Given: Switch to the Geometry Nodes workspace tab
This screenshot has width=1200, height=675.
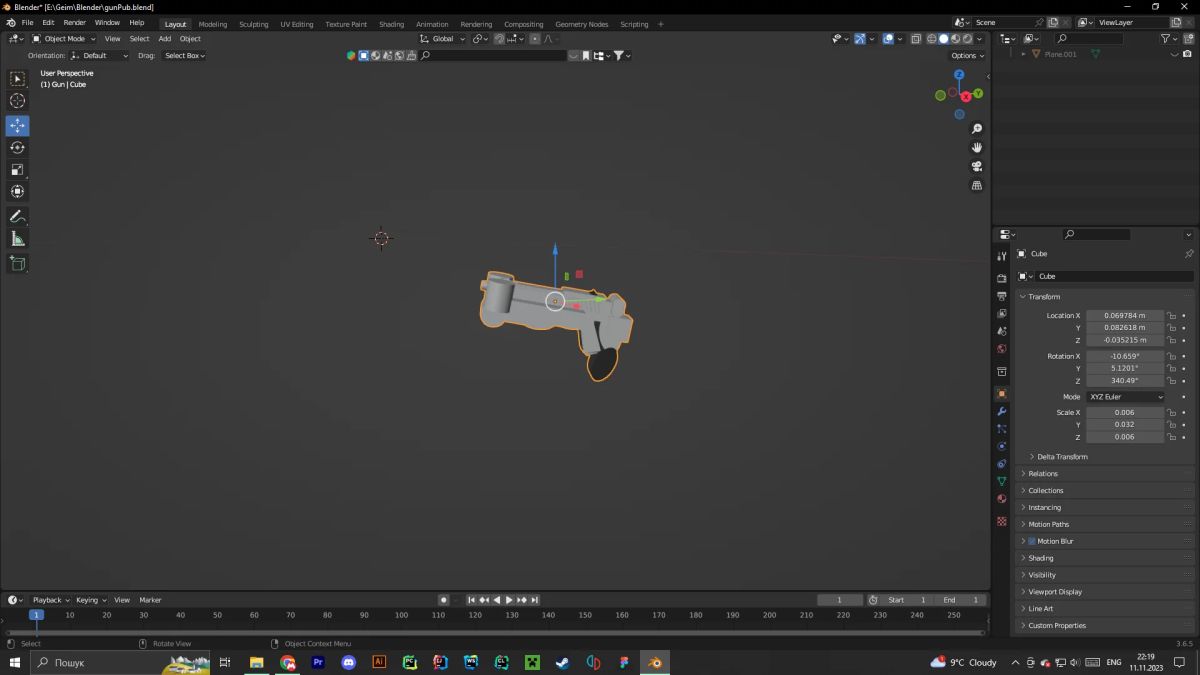Looking at the screenshot, I should 581,24.
